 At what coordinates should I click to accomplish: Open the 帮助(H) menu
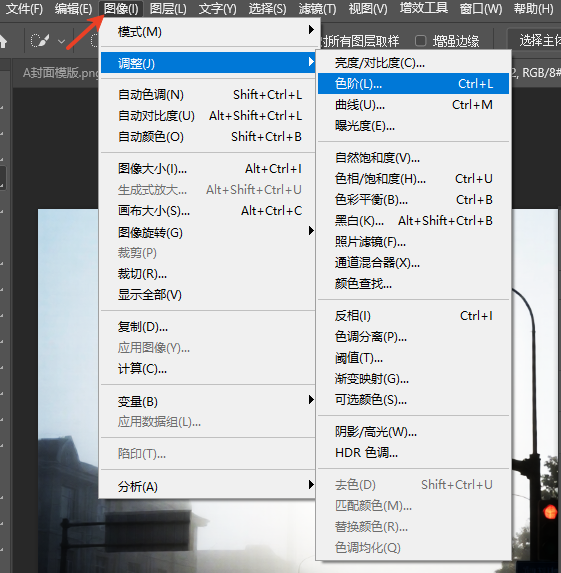point(534,8)
